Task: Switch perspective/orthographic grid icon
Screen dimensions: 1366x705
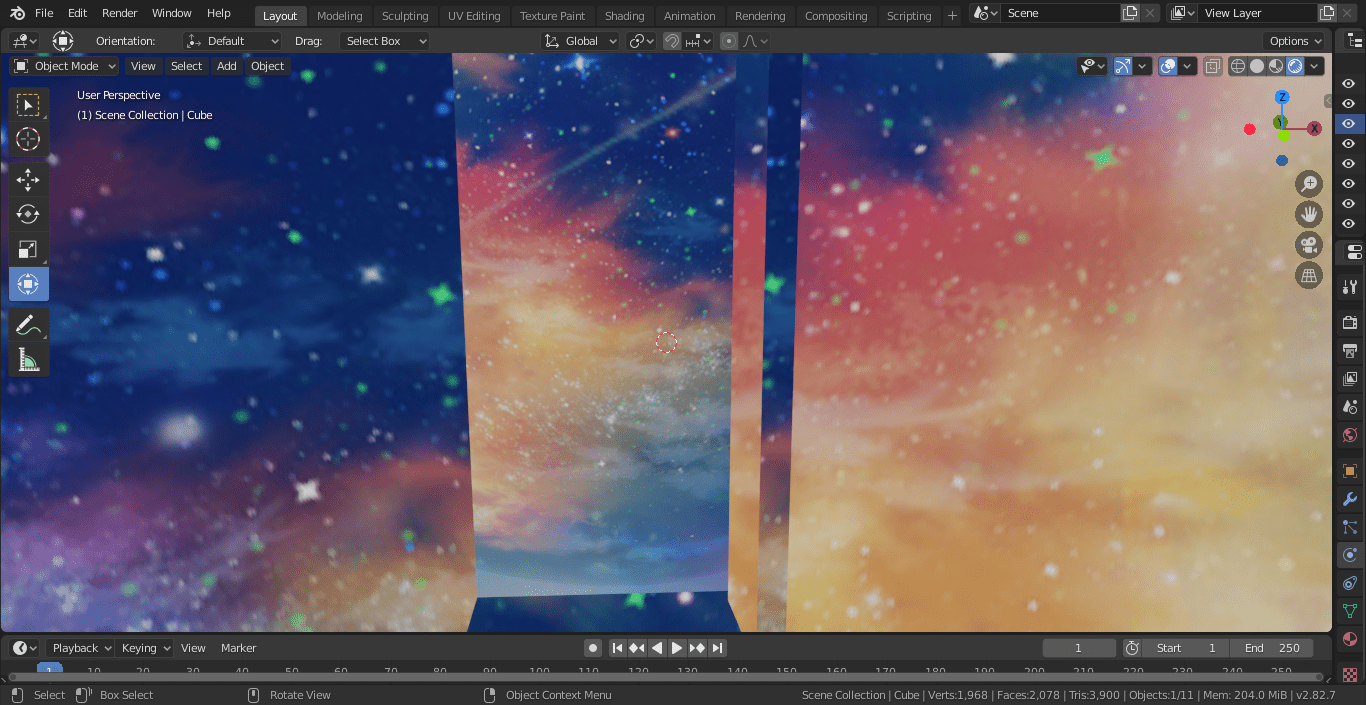Action: pos(1309,275)
